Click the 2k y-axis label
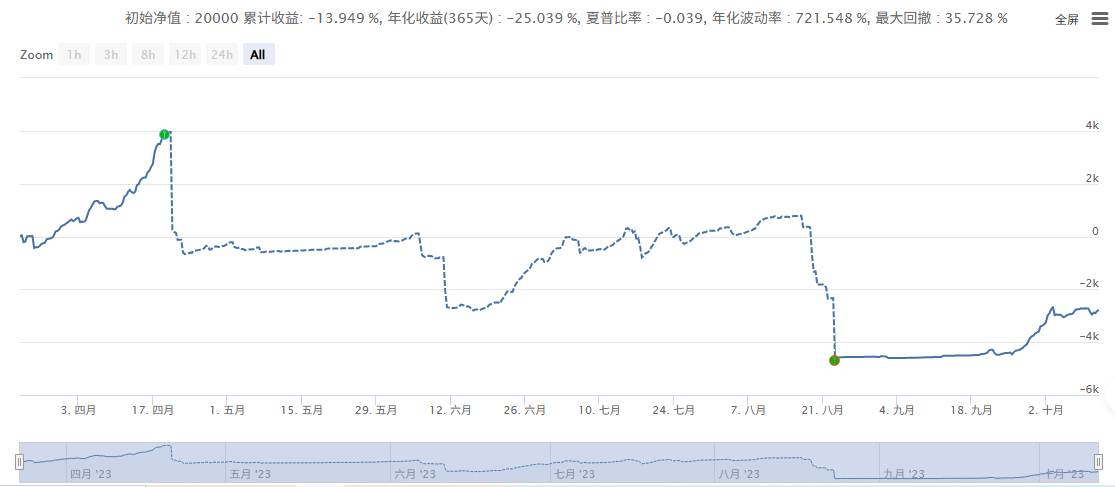The image size is (1115, 487). click(x=1092, y=178)
